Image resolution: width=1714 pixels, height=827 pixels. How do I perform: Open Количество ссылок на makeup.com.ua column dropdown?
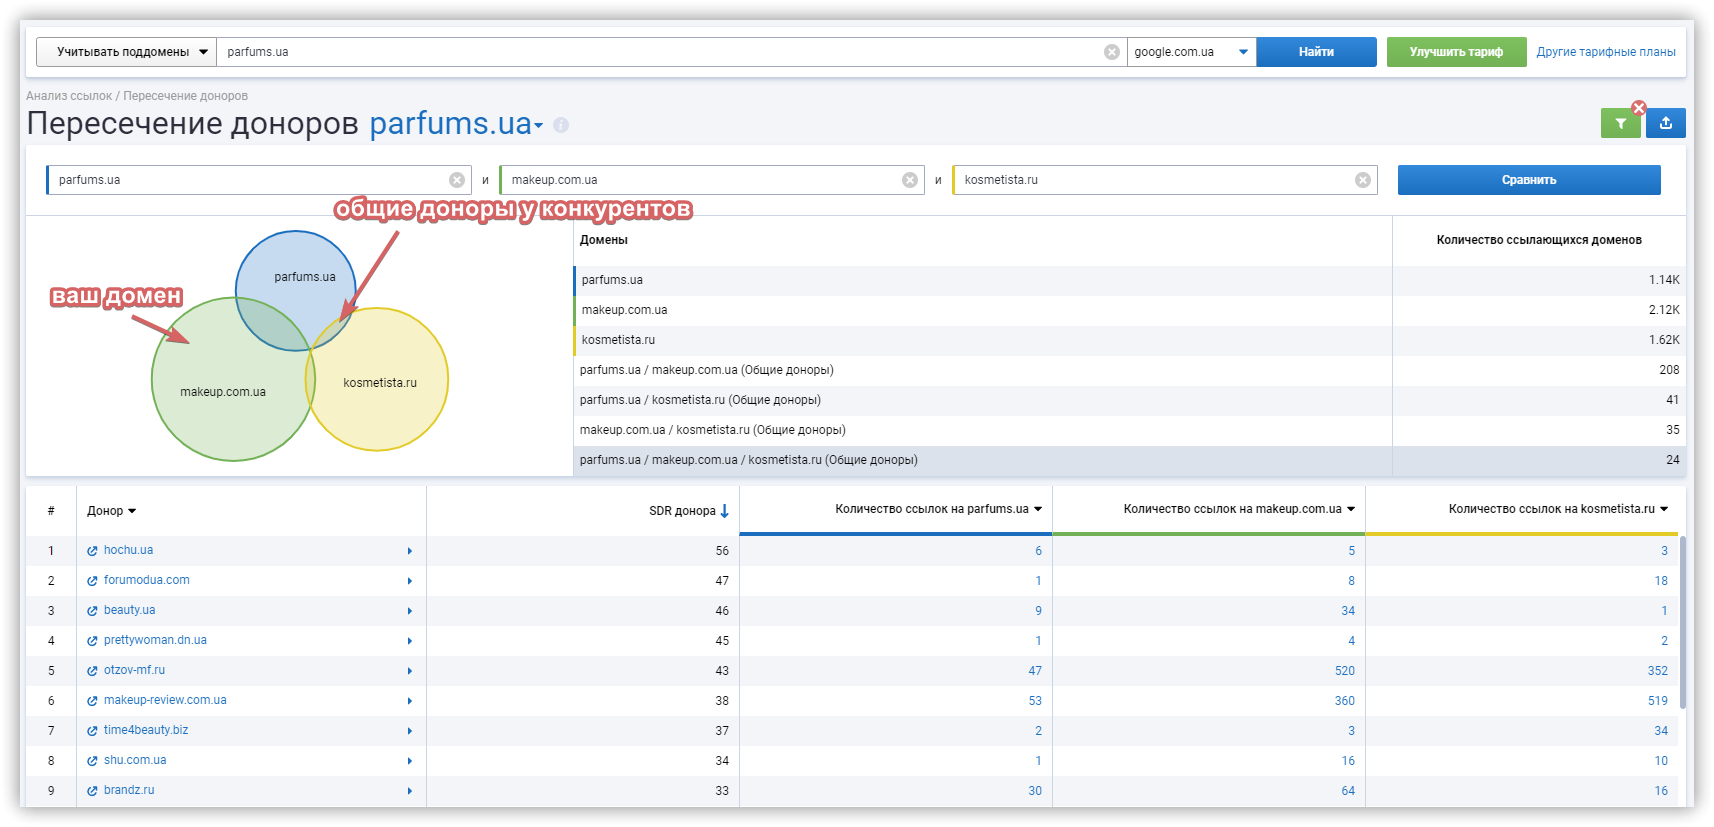pos(1351,509)
